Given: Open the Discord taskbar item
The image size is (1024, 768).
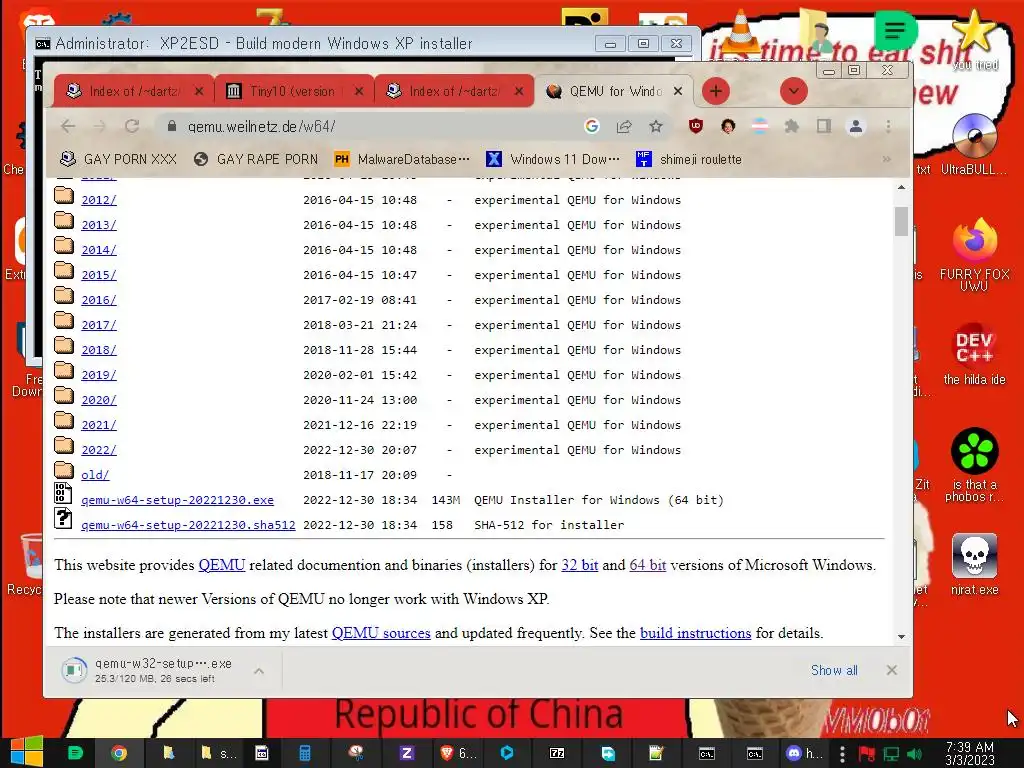Looking at the screenshot, I should click(x=803, y=753).
